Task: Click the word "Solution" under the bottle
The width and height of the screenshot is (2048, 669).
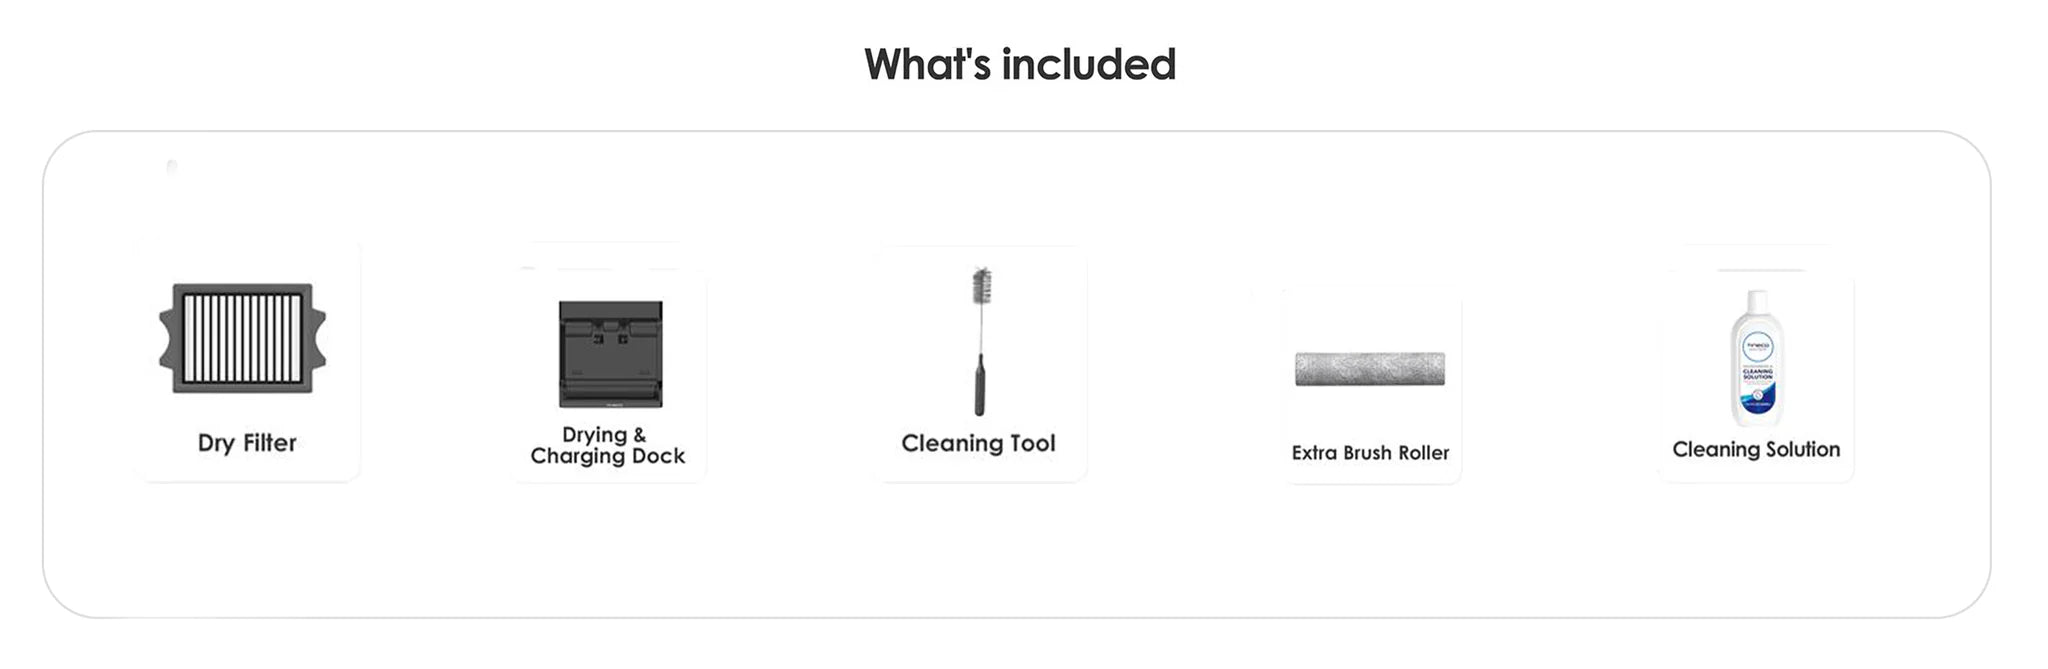Action: [1802, 450]
